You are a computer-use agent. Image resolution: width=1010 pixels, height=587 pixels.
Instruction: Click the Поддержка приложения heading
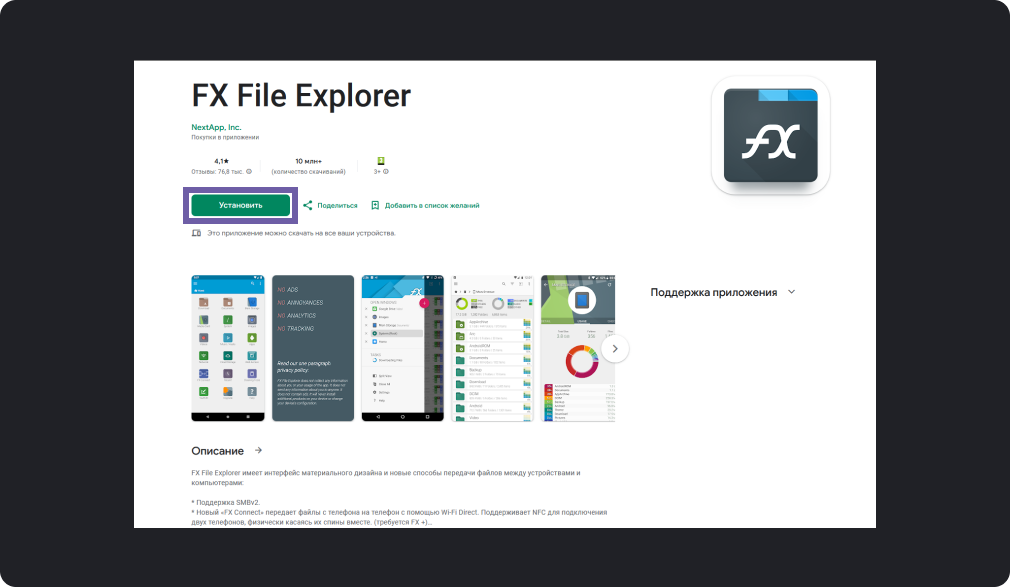(714, 293)
